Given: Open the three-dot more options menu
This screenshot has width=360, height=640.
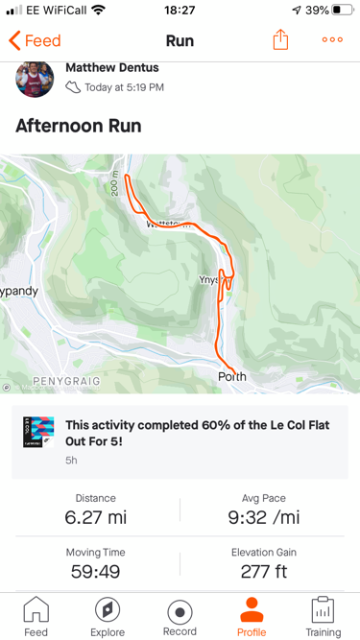Looking at the screenshot, I should (x=332, y=40).
